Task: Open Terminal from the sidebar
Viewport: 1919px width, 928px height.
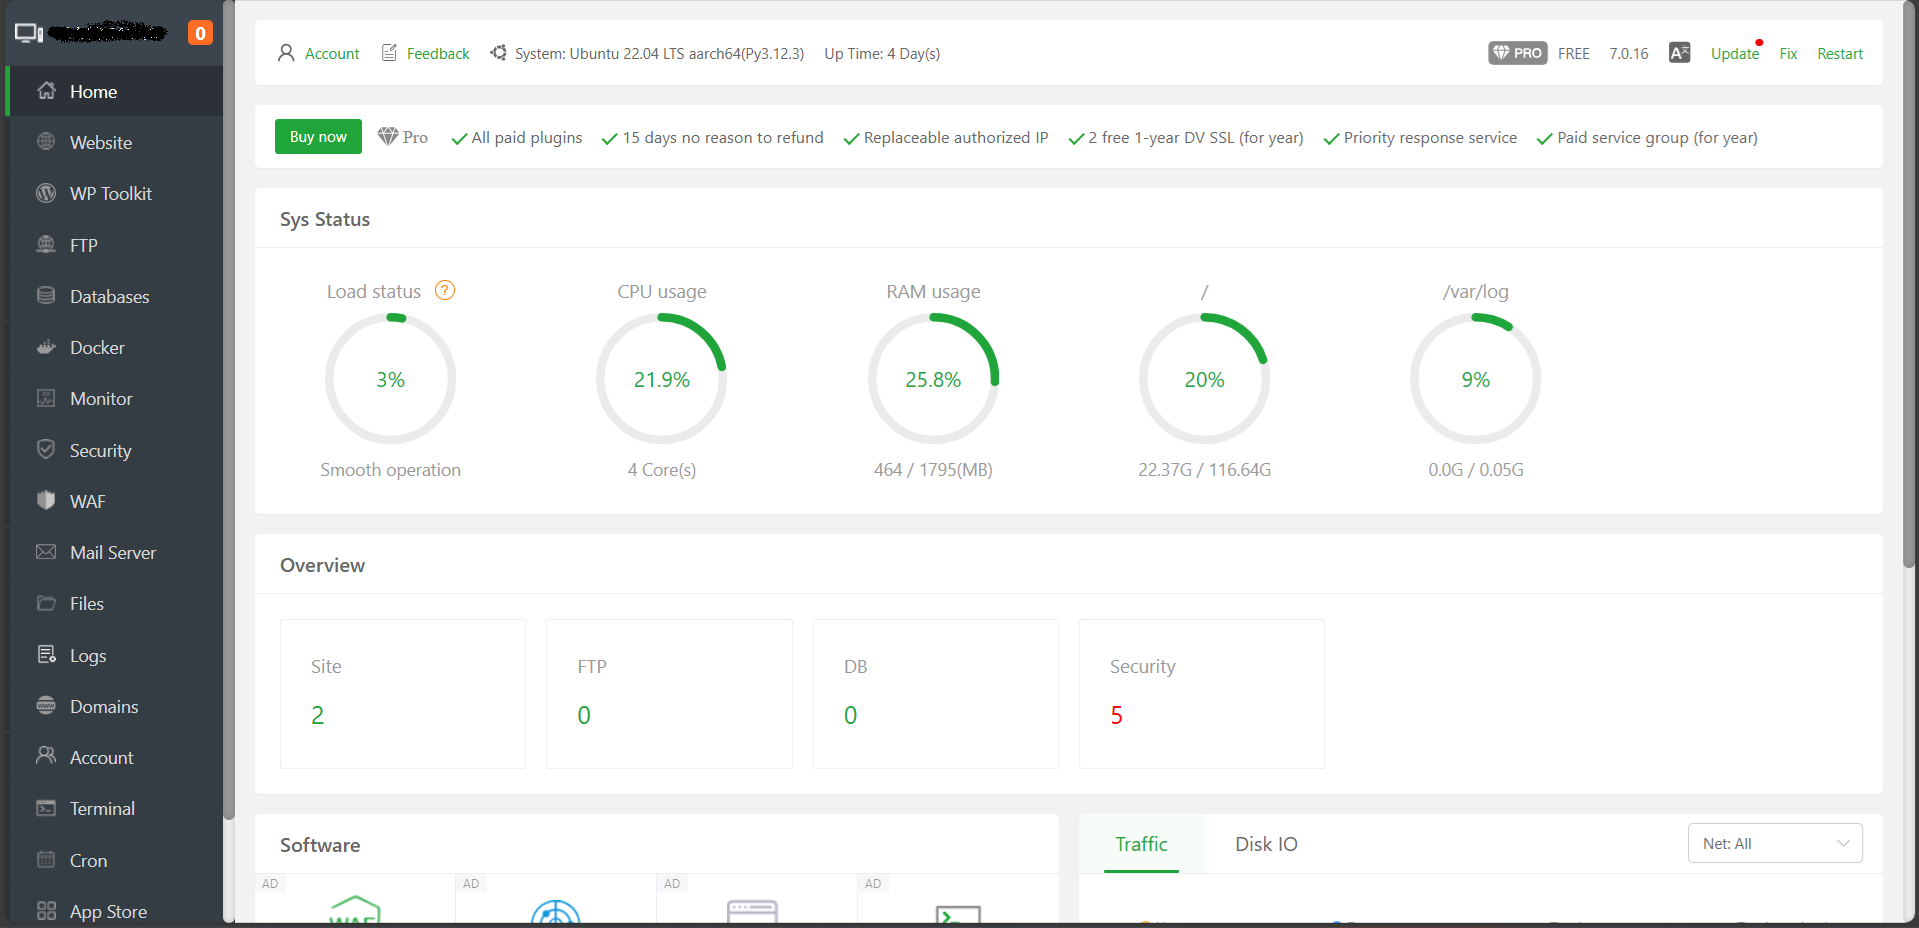Action: tap(102, 809)
